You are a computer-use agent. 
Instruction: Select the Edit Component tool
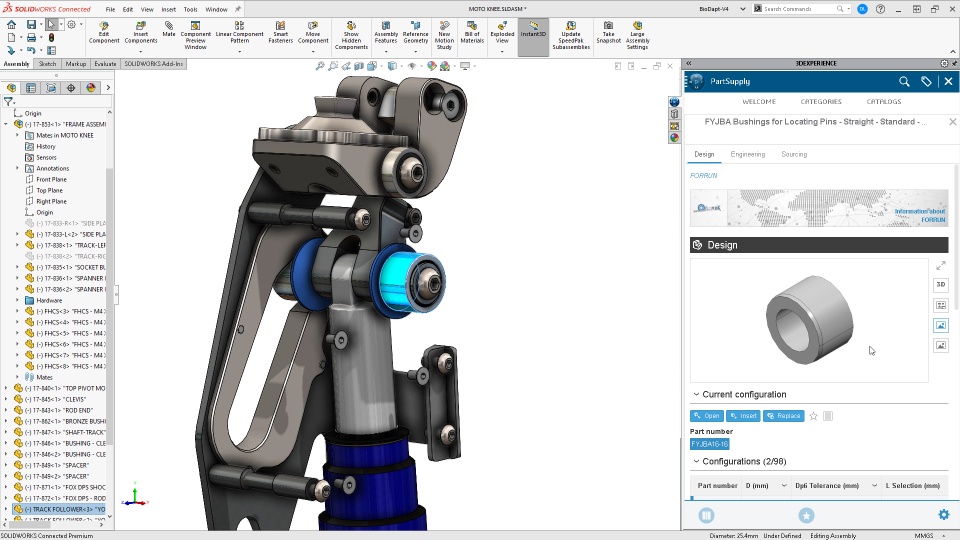pyautogui.click(x=104, y=32)
